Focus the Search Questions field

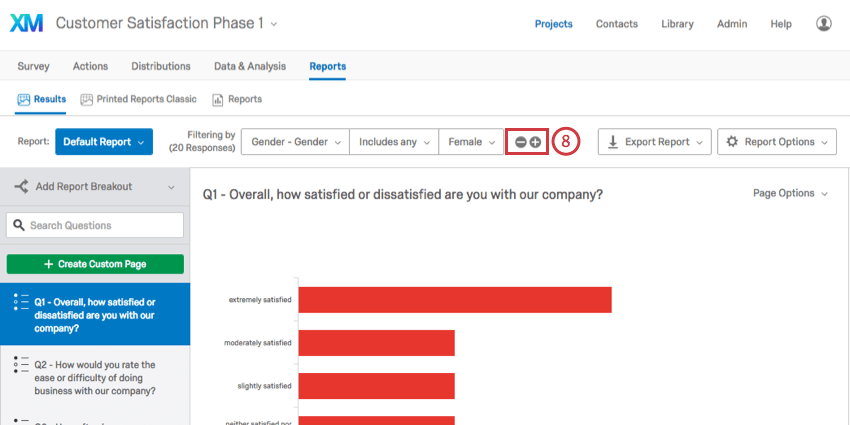tap(95, 225)
